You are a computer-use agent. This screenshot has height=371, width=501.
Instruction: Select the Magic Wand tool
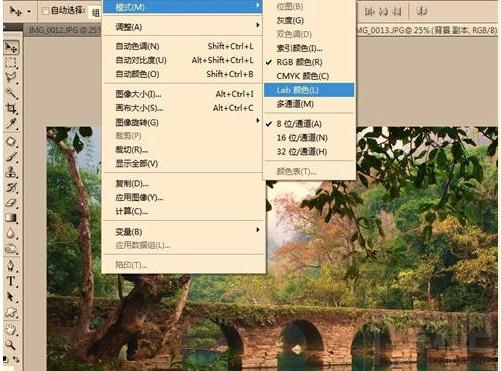click(x=11, y=92)
